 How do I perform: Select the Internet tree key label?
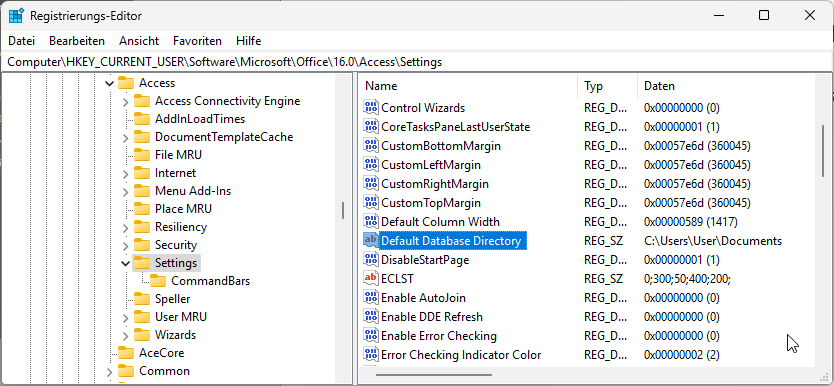(x=176, y=173)
